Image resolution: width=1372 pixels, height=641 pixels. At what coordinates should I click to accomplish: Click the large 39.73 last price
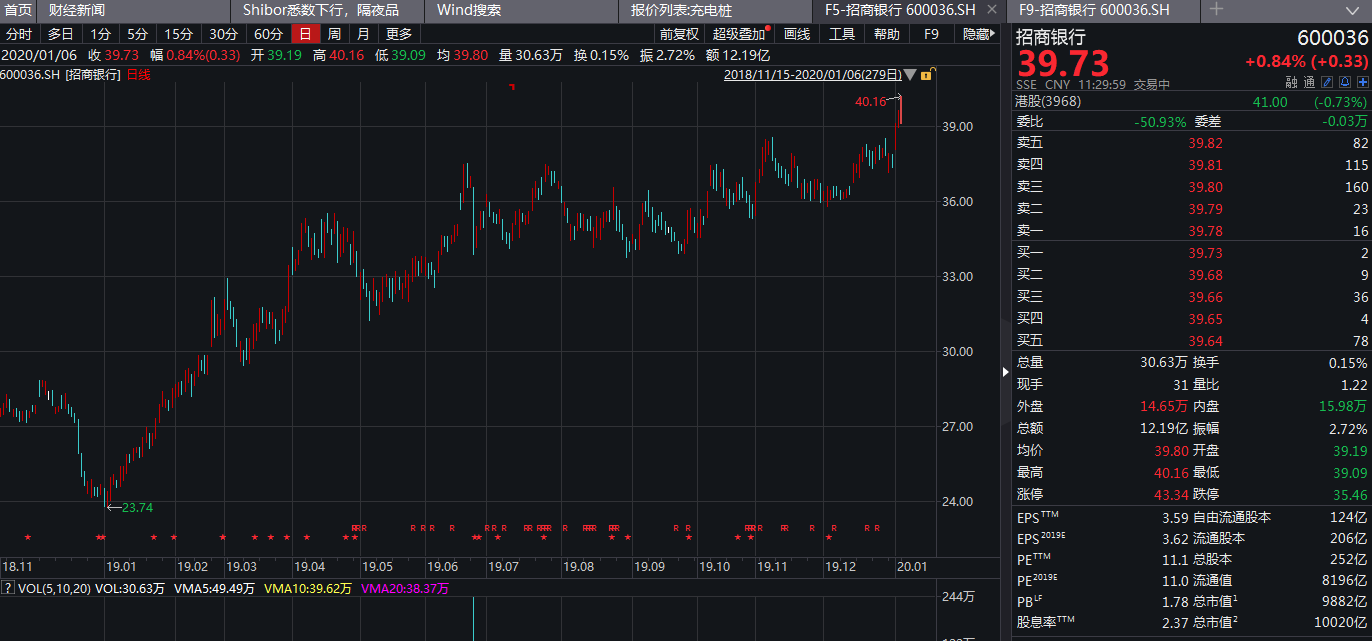pos(1064,65)
